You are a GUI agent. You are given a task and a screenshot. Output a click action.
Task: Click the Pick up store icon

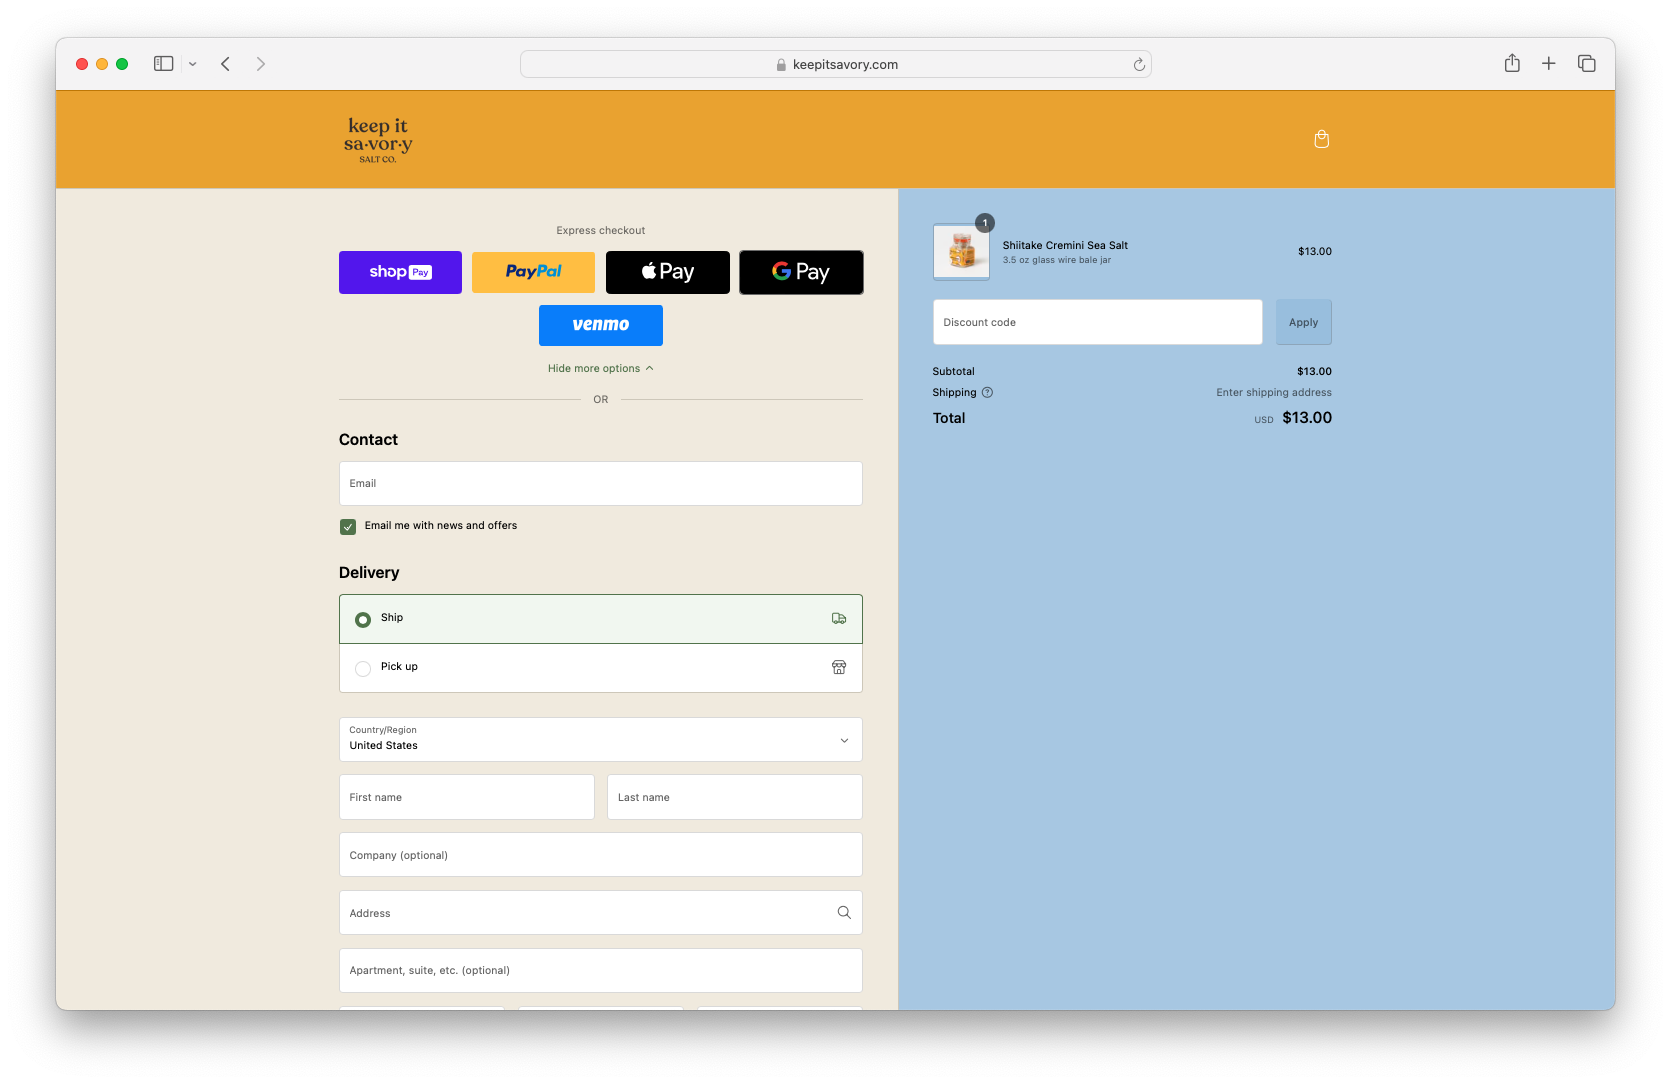tap(839, 667)
